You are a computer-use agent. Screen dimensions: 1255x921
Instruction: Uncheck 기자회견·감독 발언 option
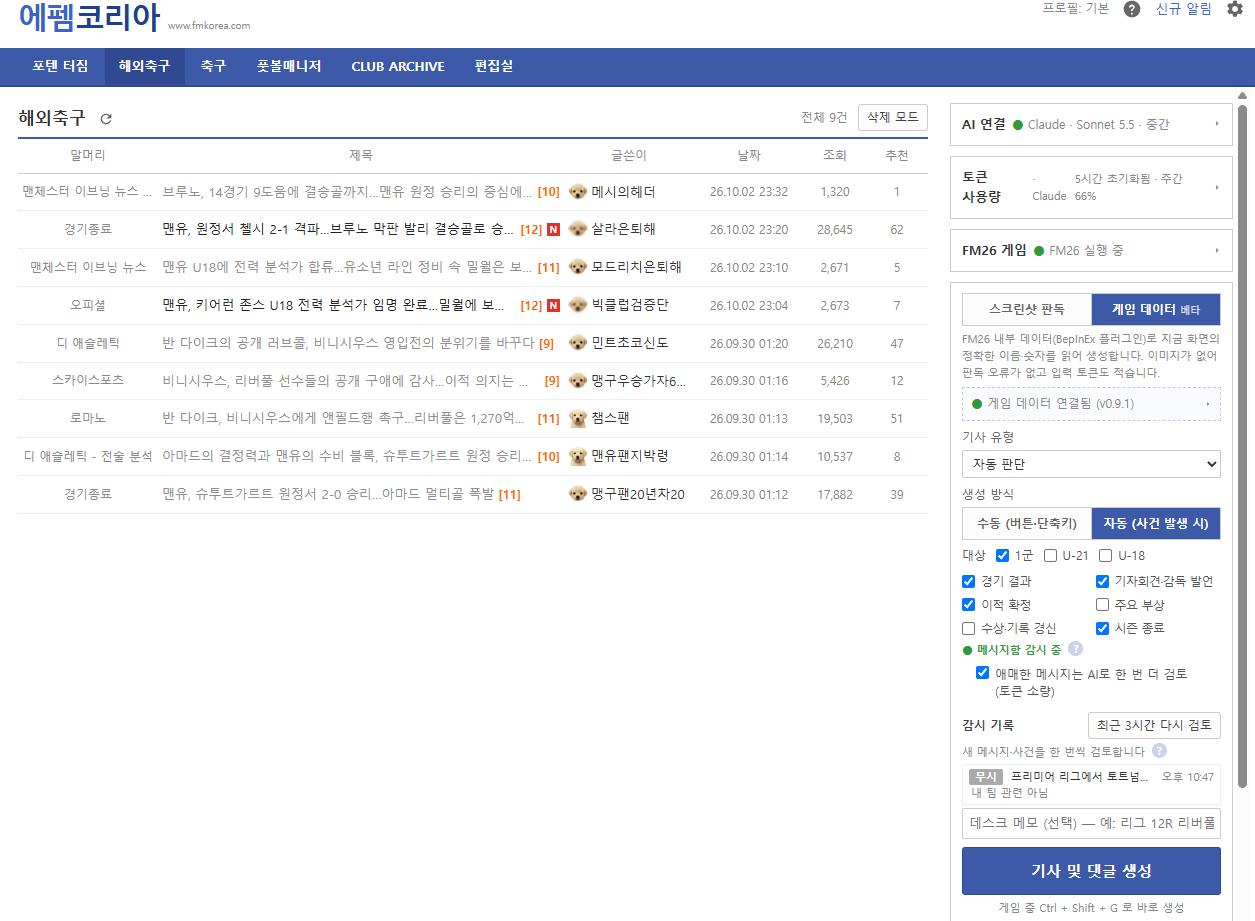(1103, 581)
